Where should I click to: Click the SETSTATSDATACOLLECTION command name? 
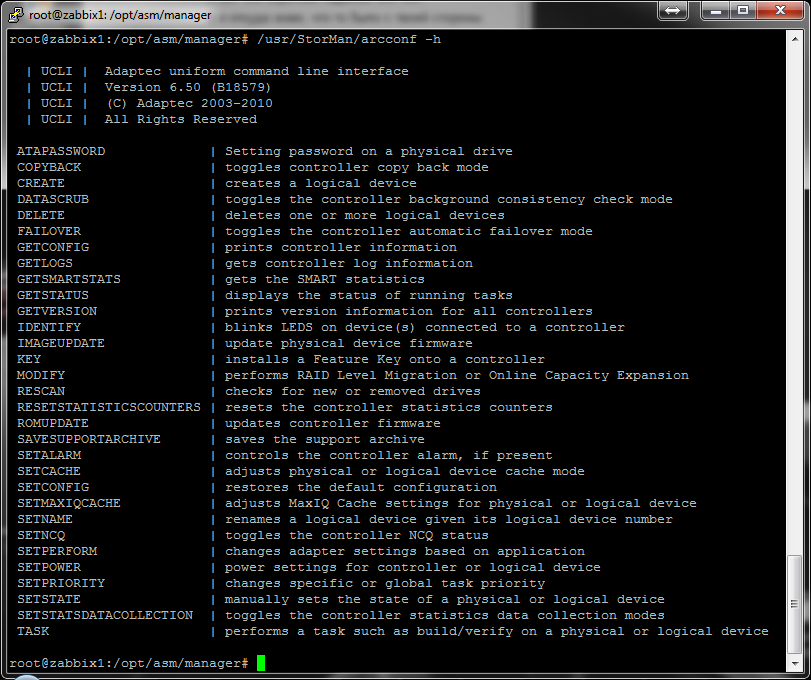(105, 616)
